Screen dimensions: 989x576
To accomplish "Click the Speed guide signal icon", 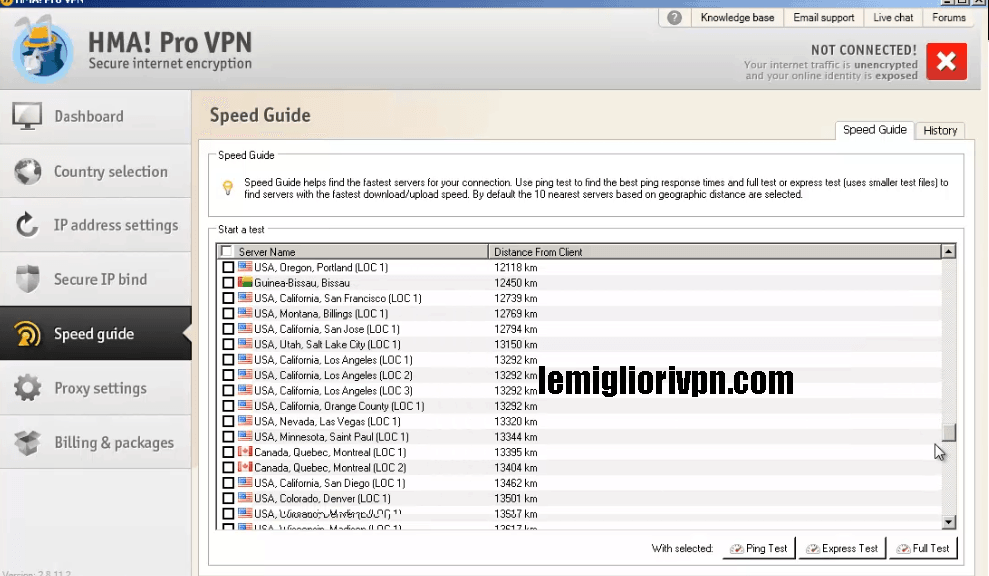I will click(27, 334).
